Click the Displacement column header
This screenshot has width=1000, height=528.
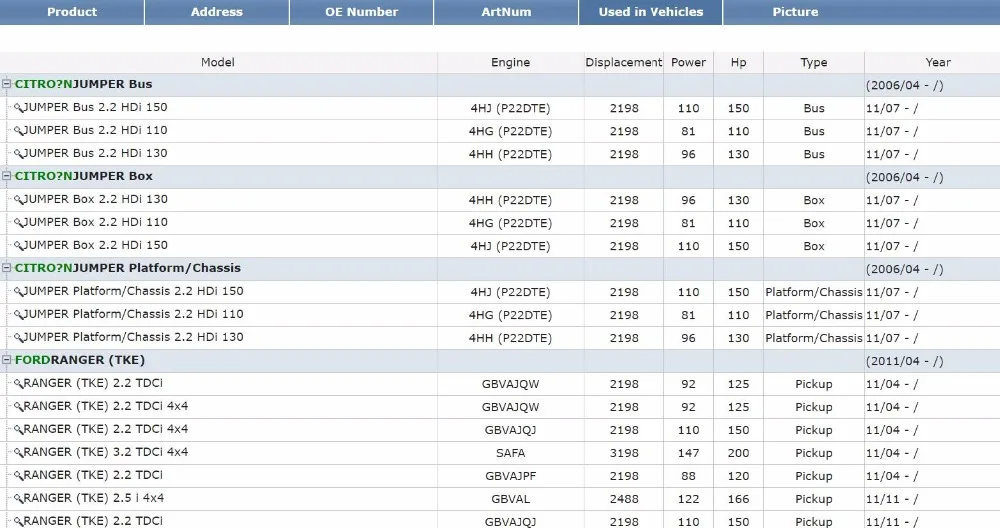[x=624, y=62]
